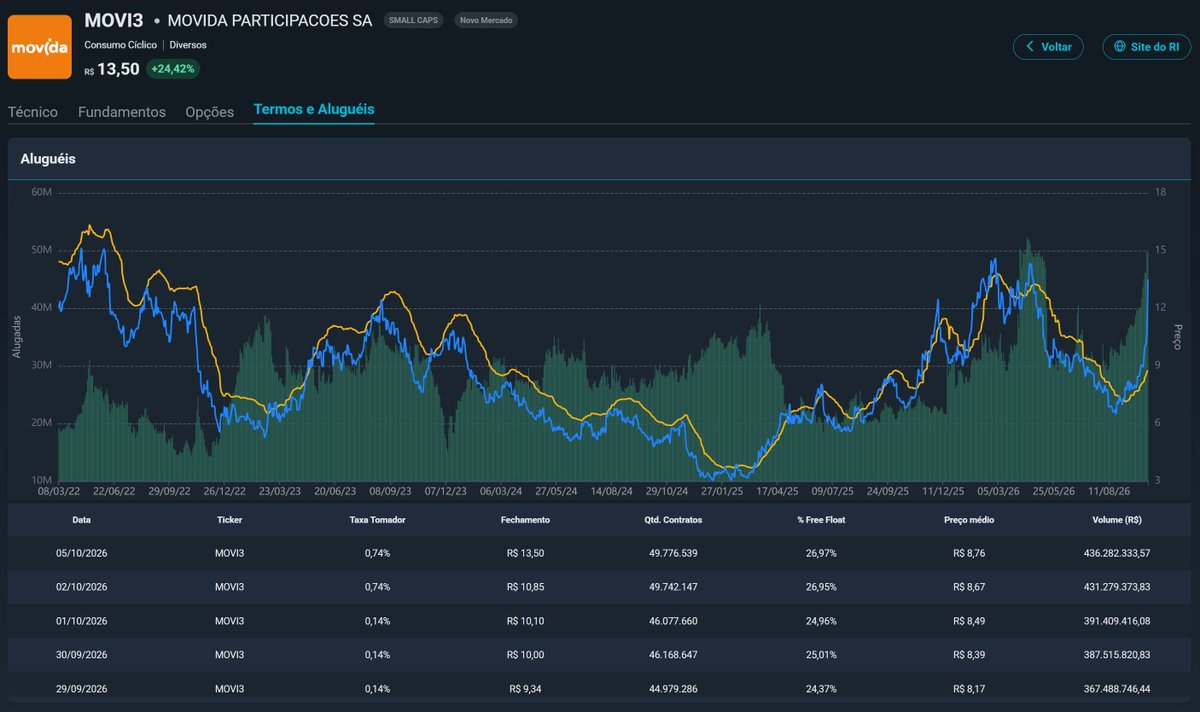The image size is (1200, 712).
Task: Open the Fundamentos tab
Action: click(x=122, y=112)
